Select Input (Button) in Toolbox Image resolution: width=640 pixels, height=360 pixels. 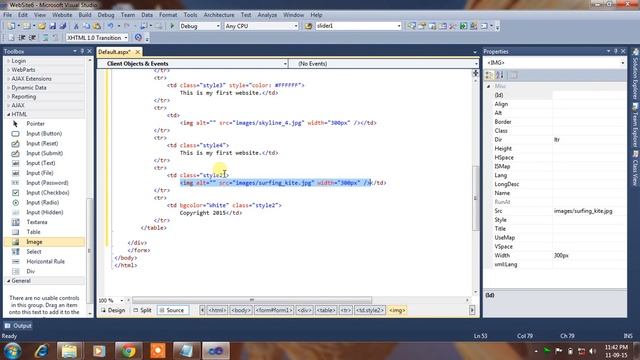click(x=44, y=133)
